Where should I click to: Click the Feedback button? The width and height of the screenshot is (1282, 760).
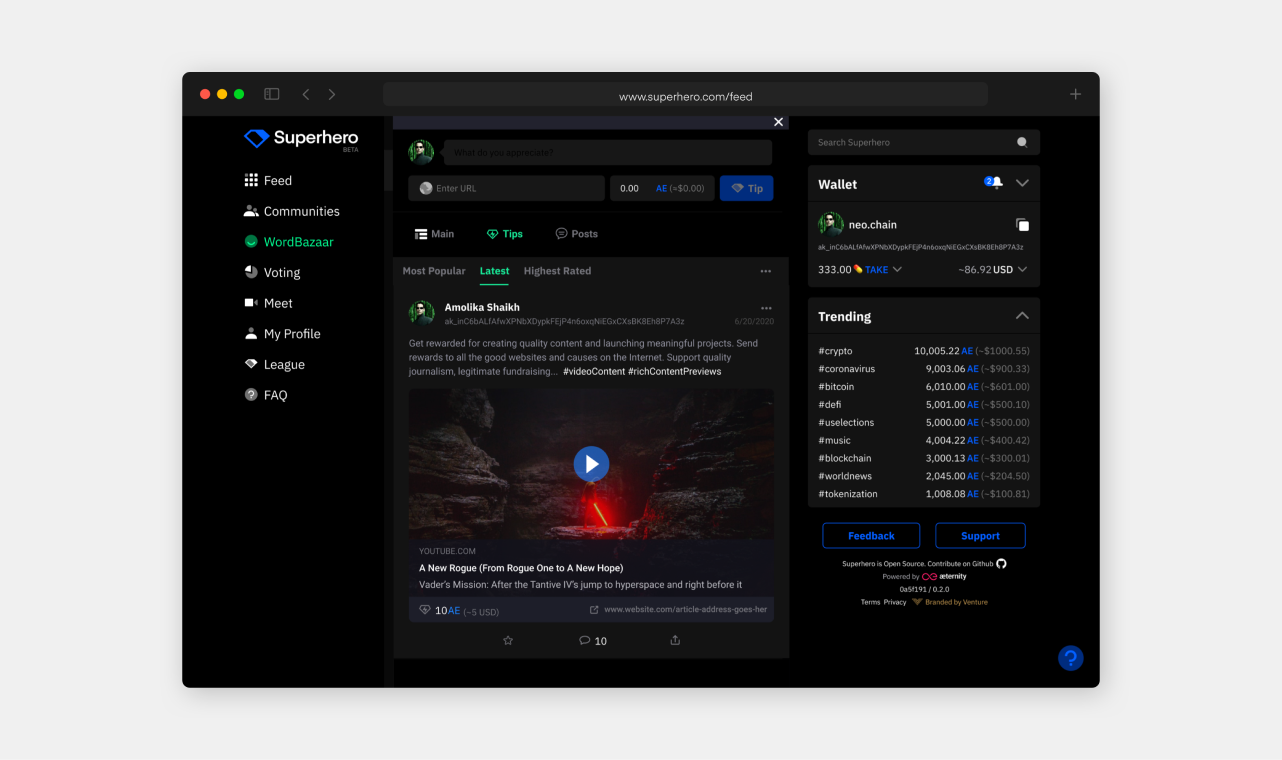coord(871,536)
